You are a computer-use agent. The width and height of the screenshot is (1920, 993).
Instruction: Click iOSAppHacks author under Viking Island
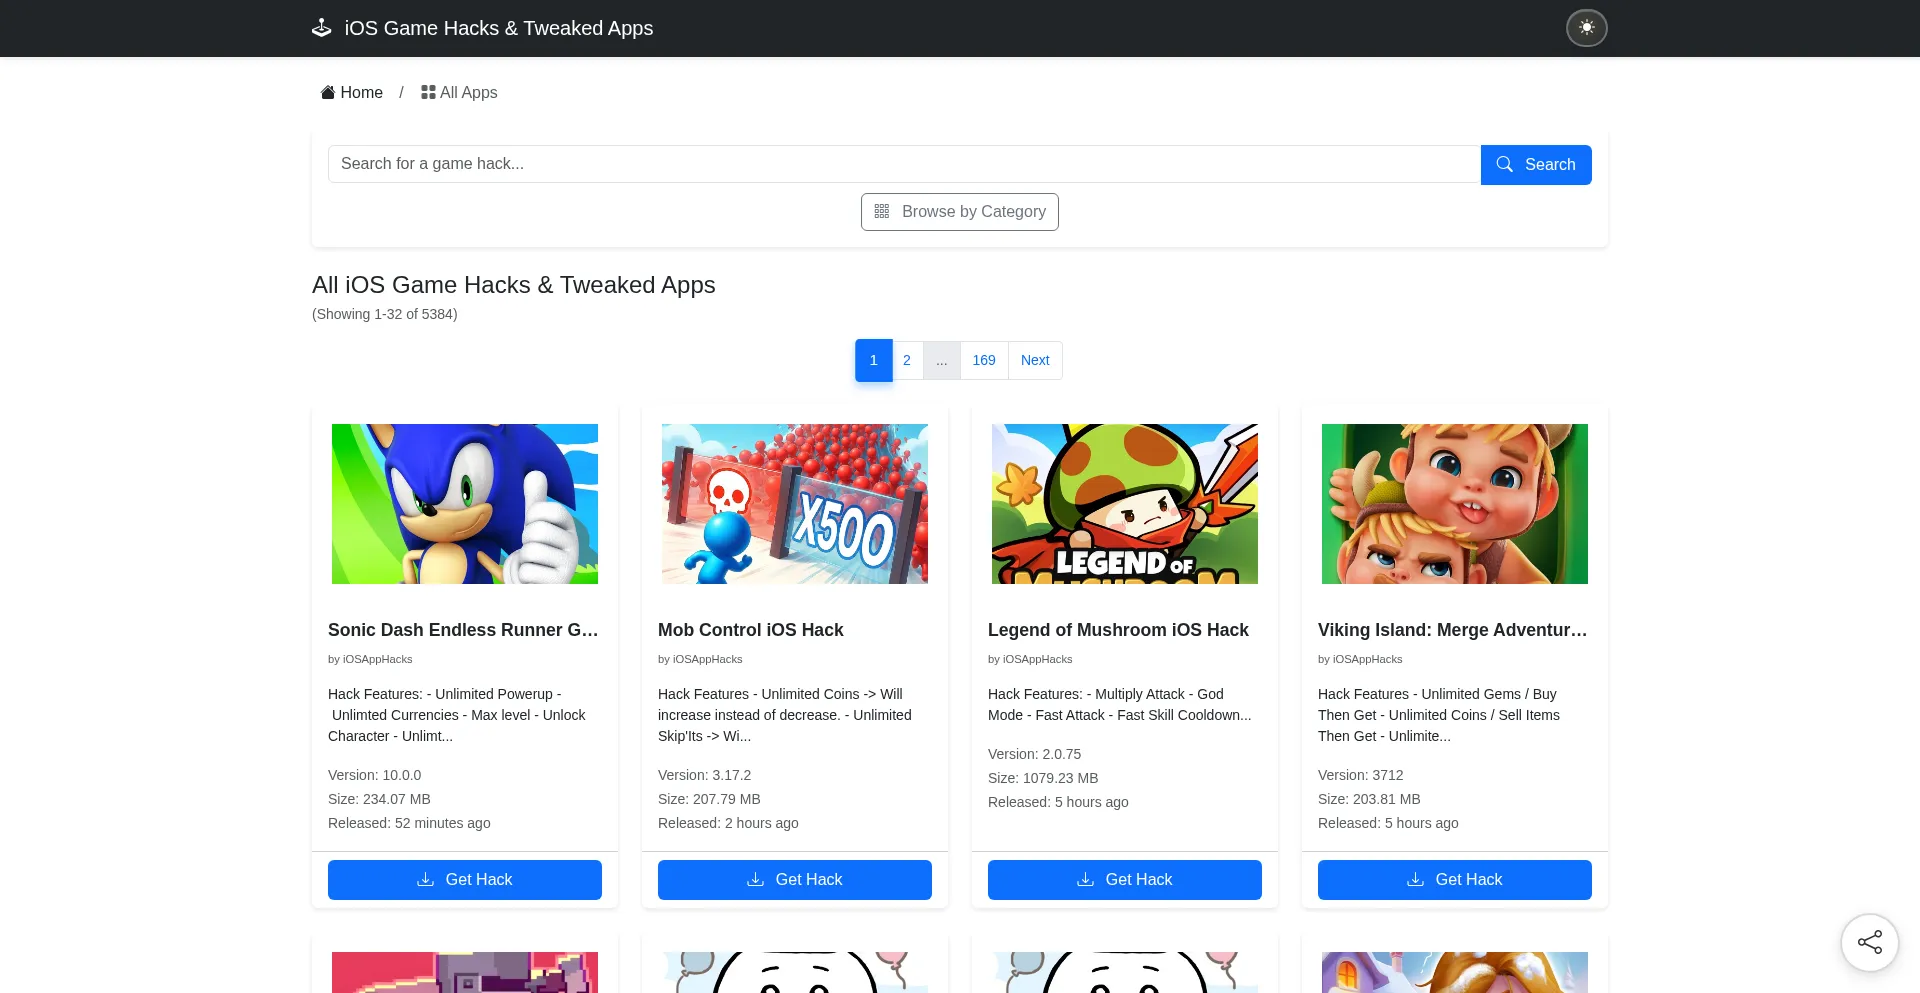[x=1367, y=659]
